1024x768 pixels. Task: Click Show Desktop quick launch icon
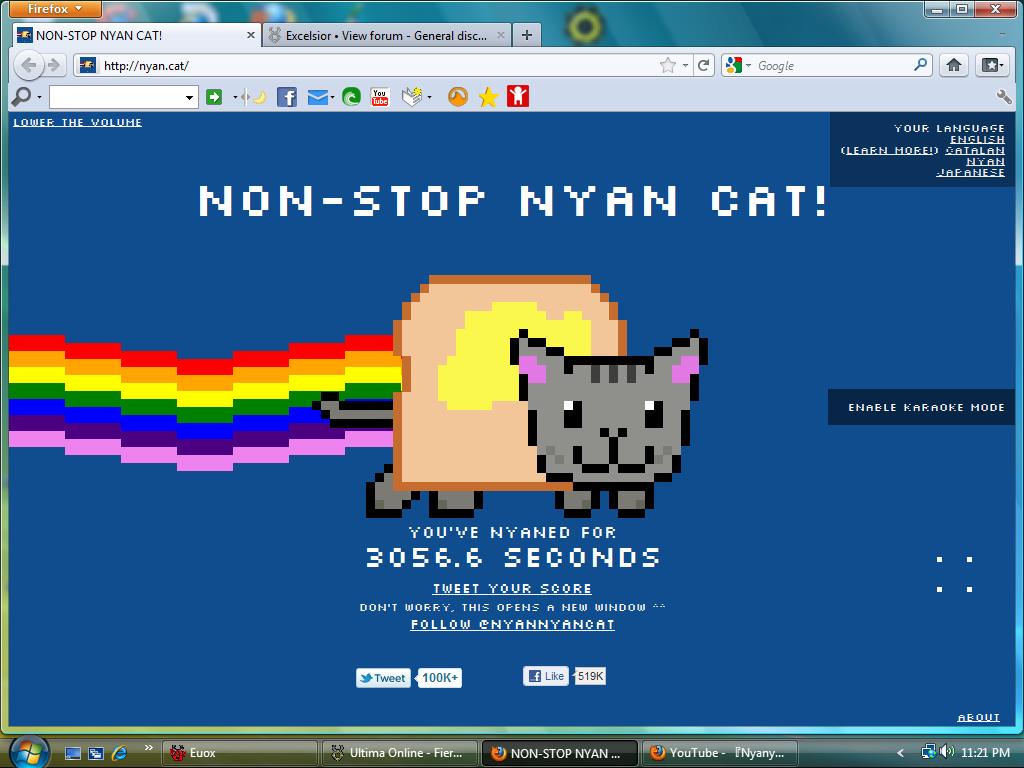coord(73,753)
